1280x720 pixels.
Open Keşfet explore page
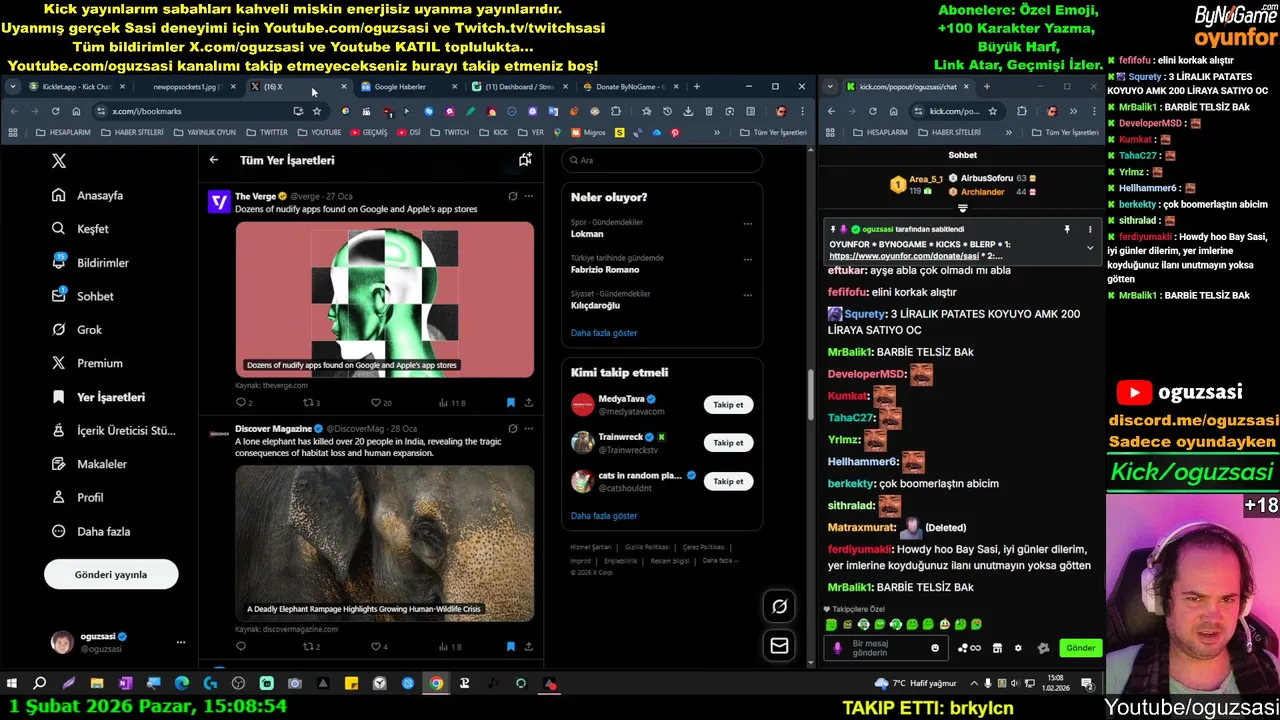coord(80,229)
